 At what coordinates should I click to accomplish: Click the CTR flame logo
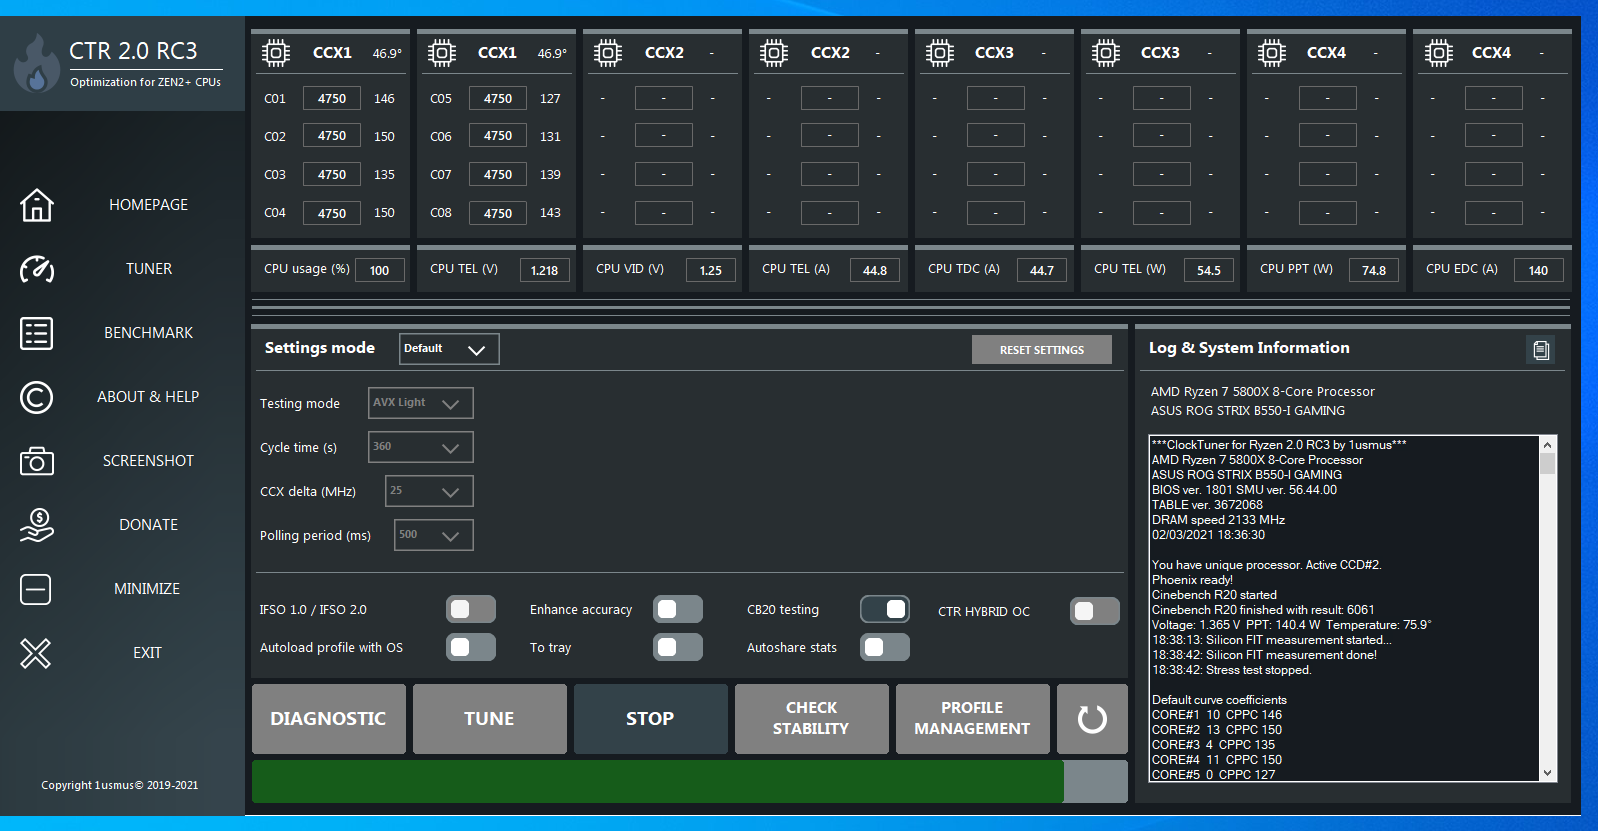(x=37, y=62)
